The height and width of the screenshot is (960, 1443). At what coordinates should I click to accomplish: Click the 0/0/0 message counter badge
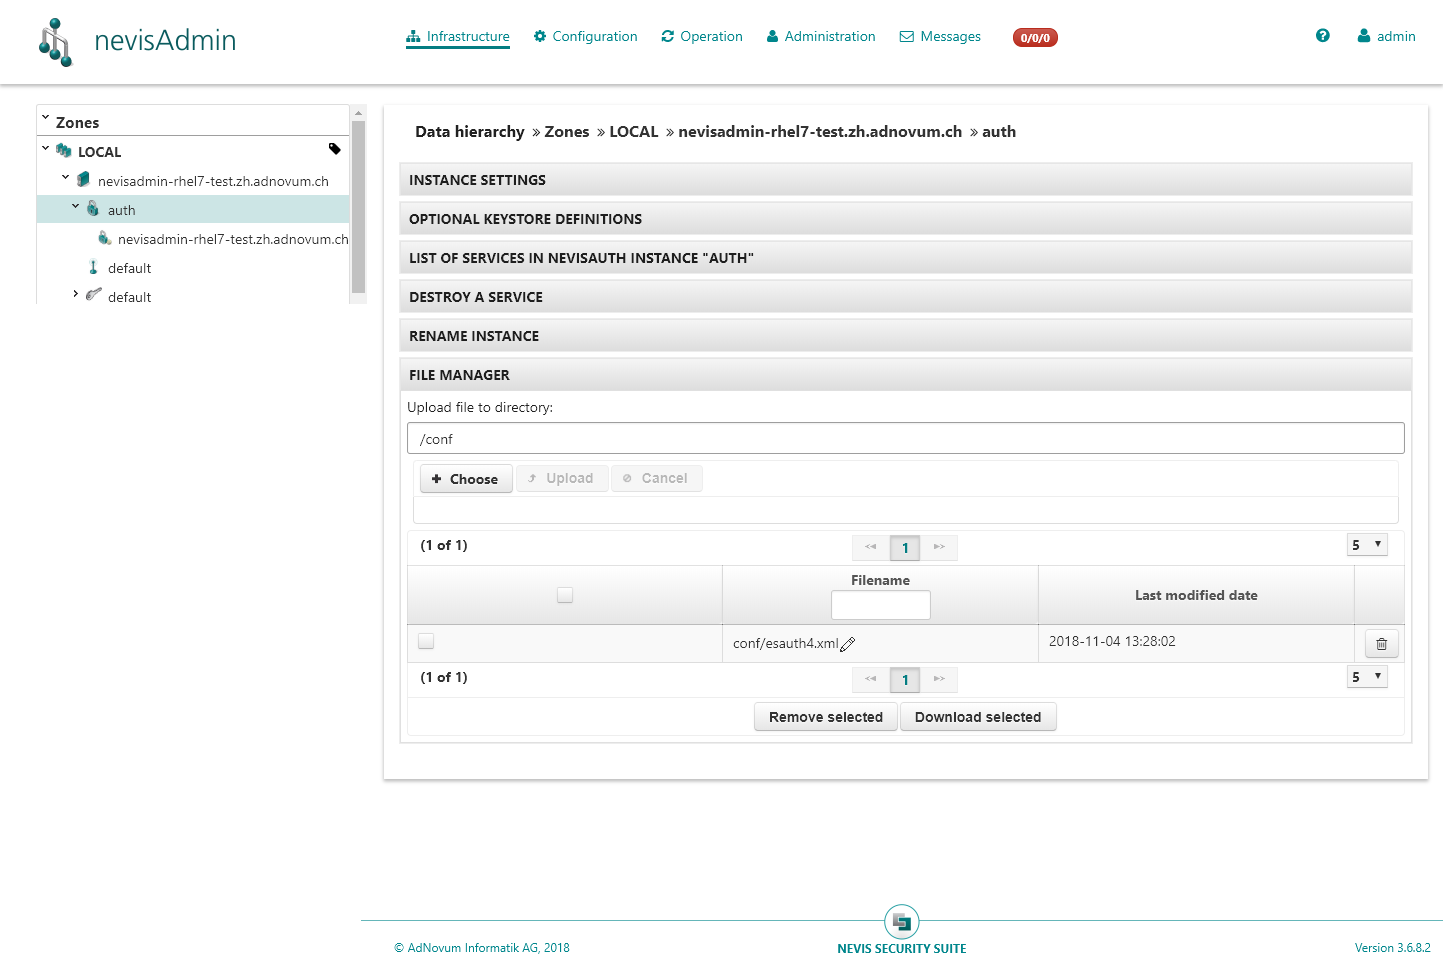point(1035,38)
